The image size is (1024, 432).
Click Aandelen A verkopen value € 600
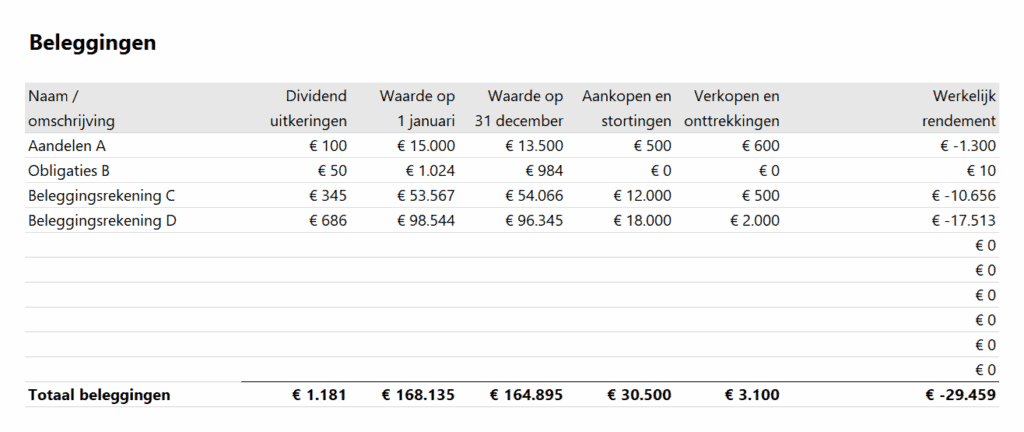click(x=760, y=146)
